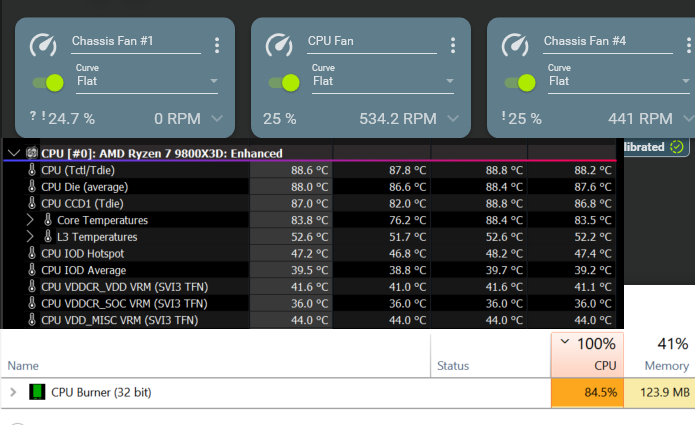Viewport: 695px width, 425px height.
Task: Click the Chassis Fan #4 gauge icon
Action: pyautogui.click(x=515, y=45)
